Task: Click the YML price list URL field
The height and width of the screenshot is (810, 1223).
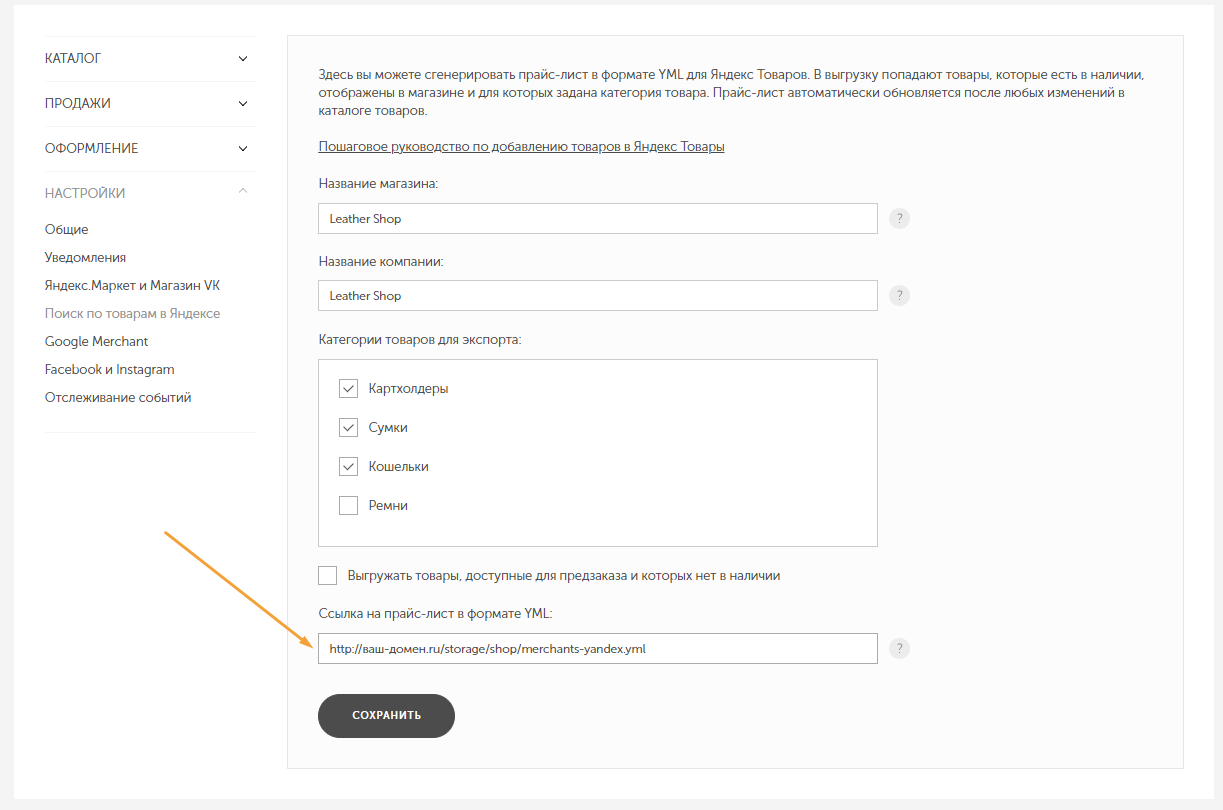Action: coord(598,649)
